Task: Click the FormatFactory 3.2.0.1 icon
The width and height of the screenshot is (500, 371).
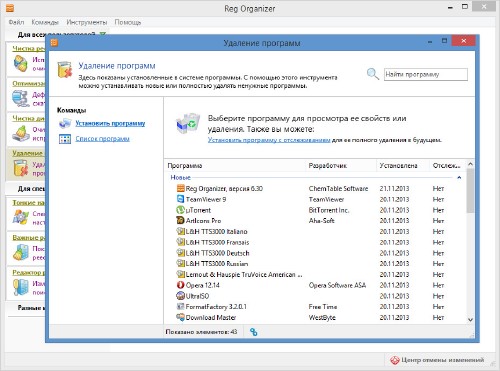Action: pyautogui.click(x=180, y=306)
